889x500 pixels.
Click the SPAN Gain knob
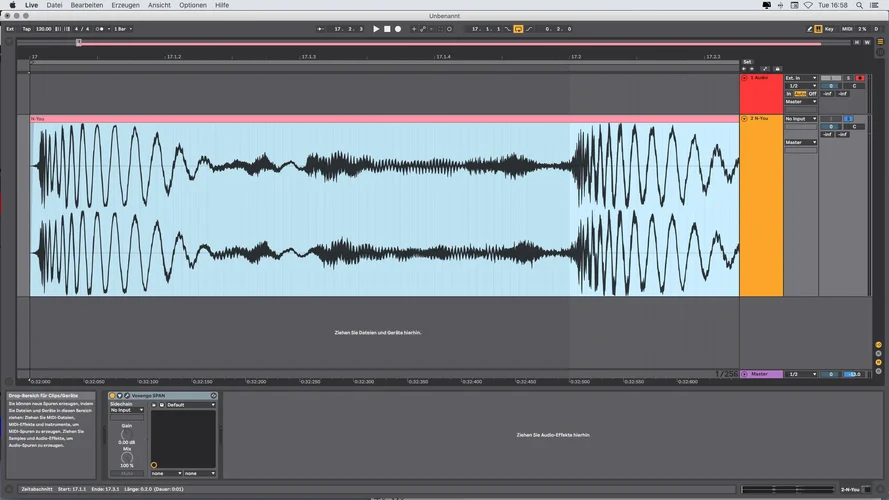tap(127, 433)
